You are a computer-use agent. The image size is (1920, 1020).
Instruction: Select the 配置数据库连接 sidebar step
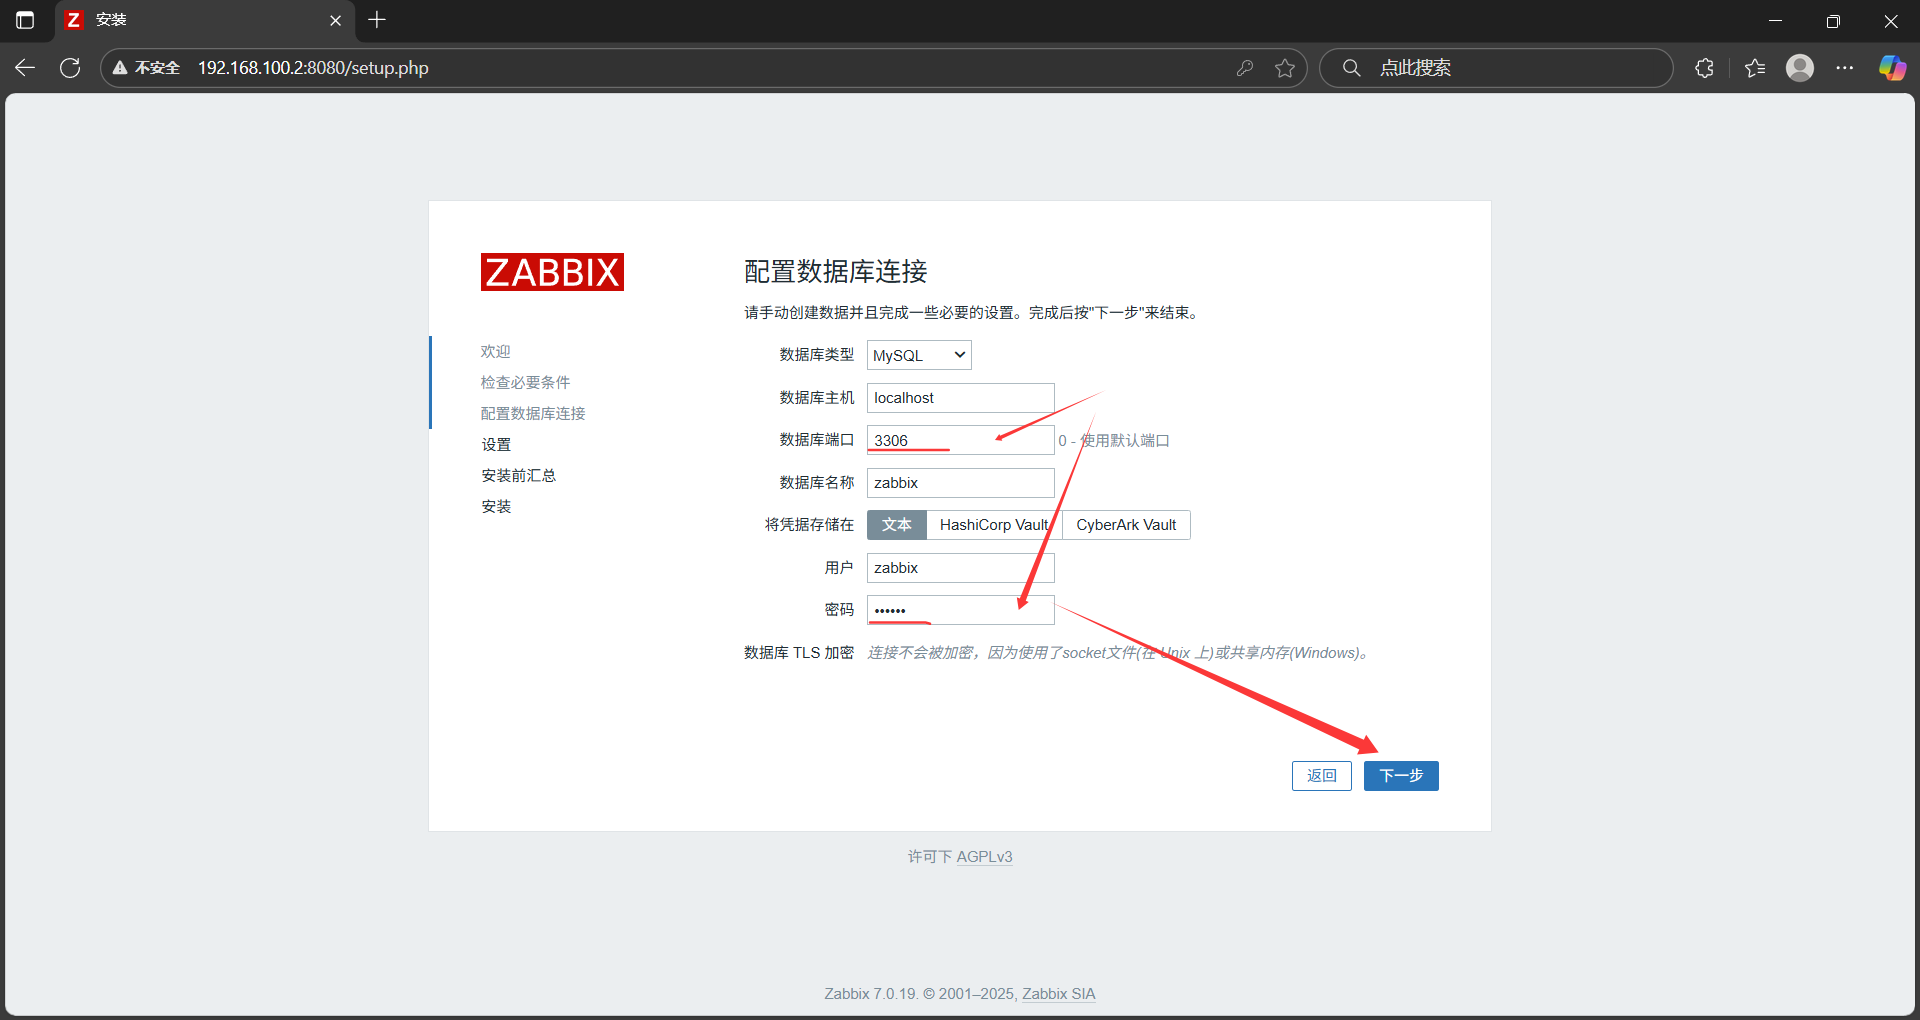point(533,414)
